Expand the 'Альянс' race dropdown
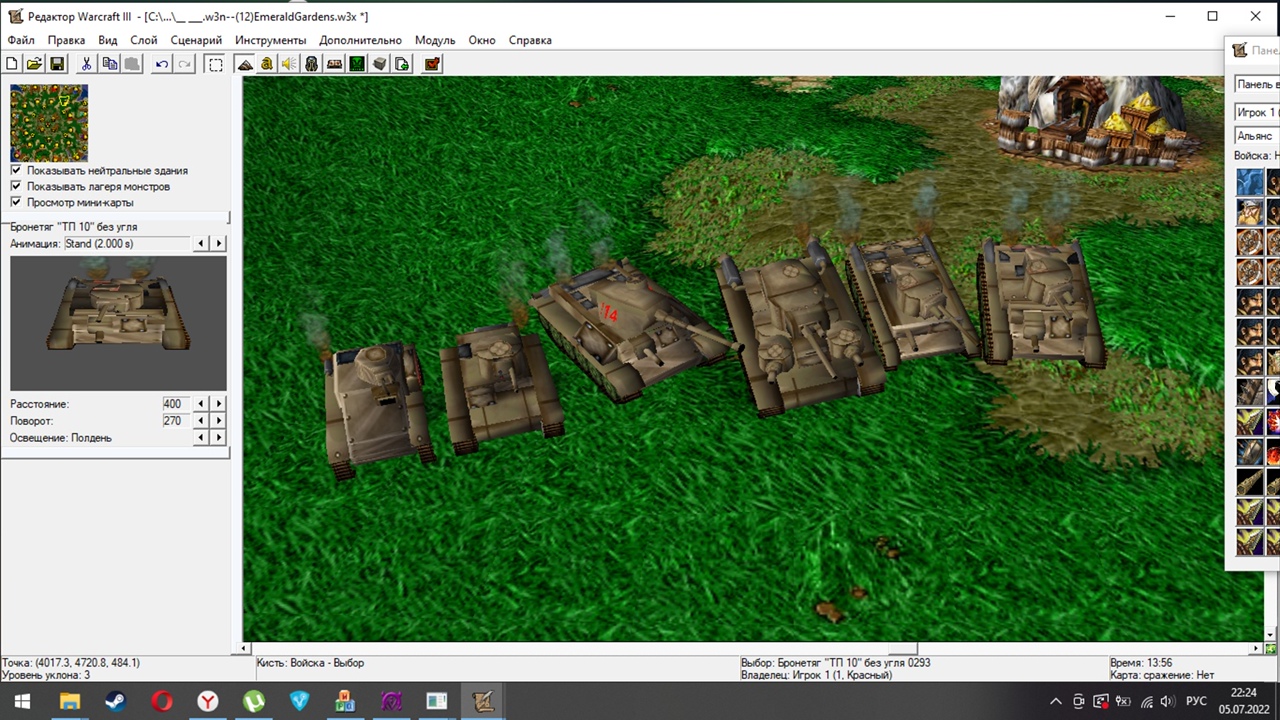This screenshot has width=1280, height=720. tap(1257, 136)
